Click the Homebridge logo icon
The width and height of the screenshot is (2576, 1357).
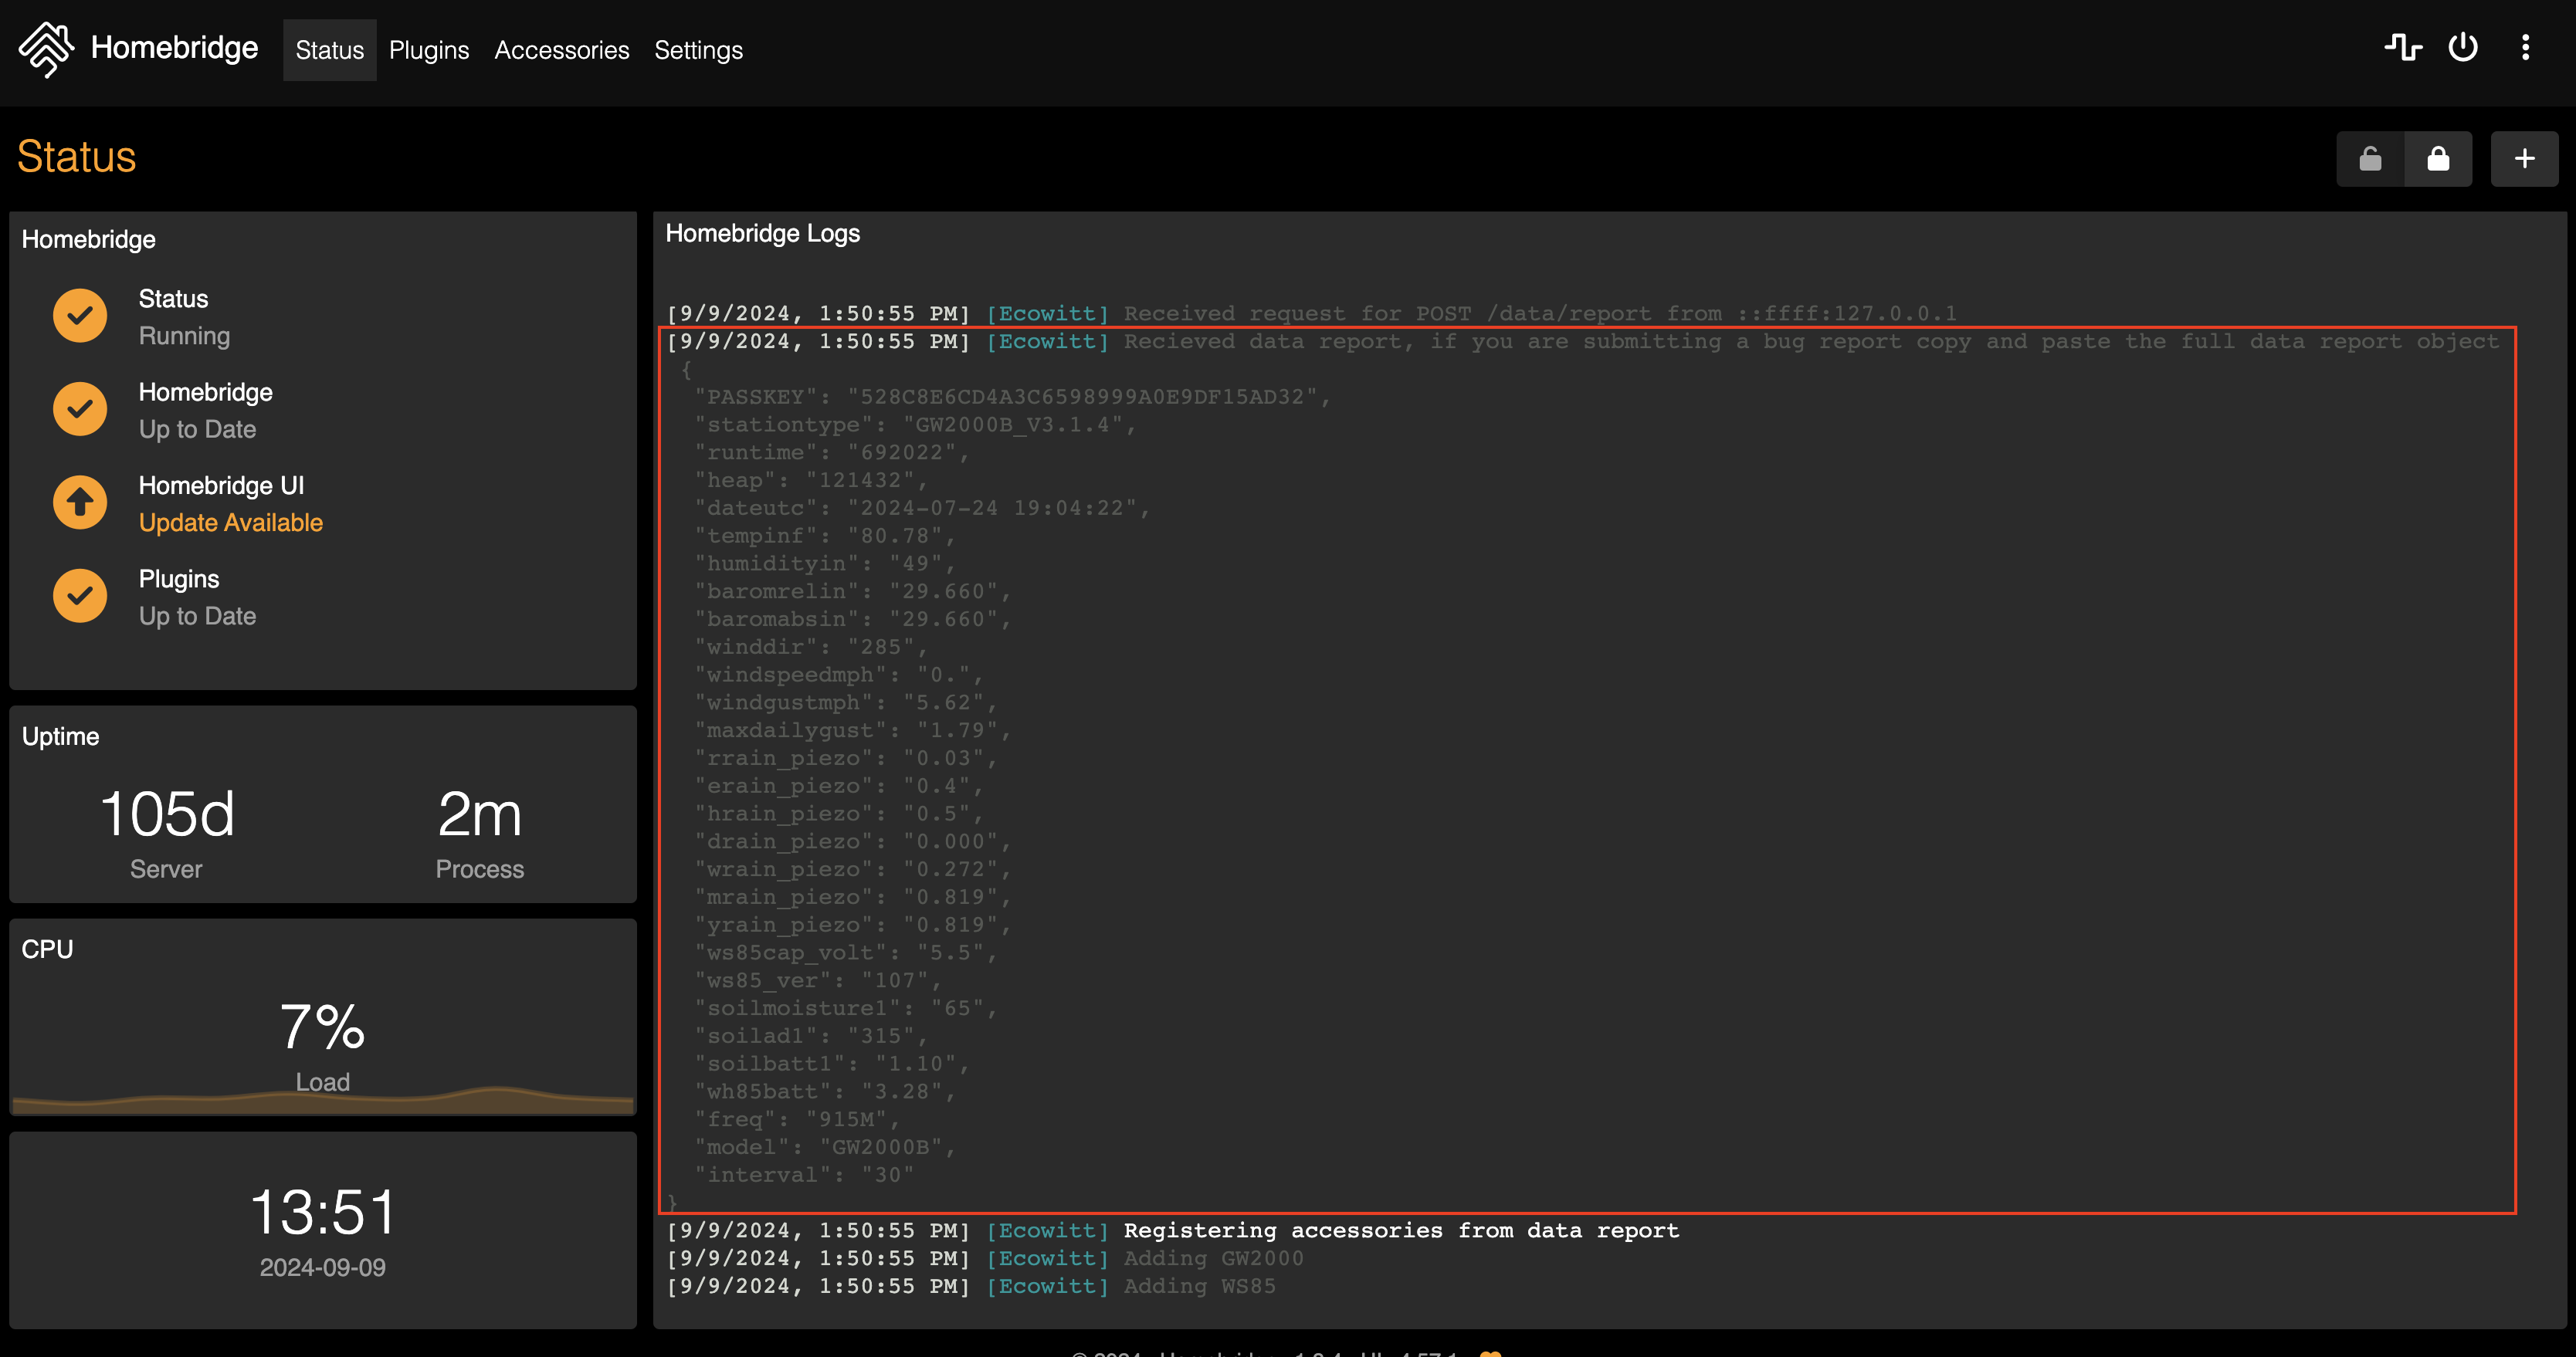pyautogui.click(x=46, y=49)
